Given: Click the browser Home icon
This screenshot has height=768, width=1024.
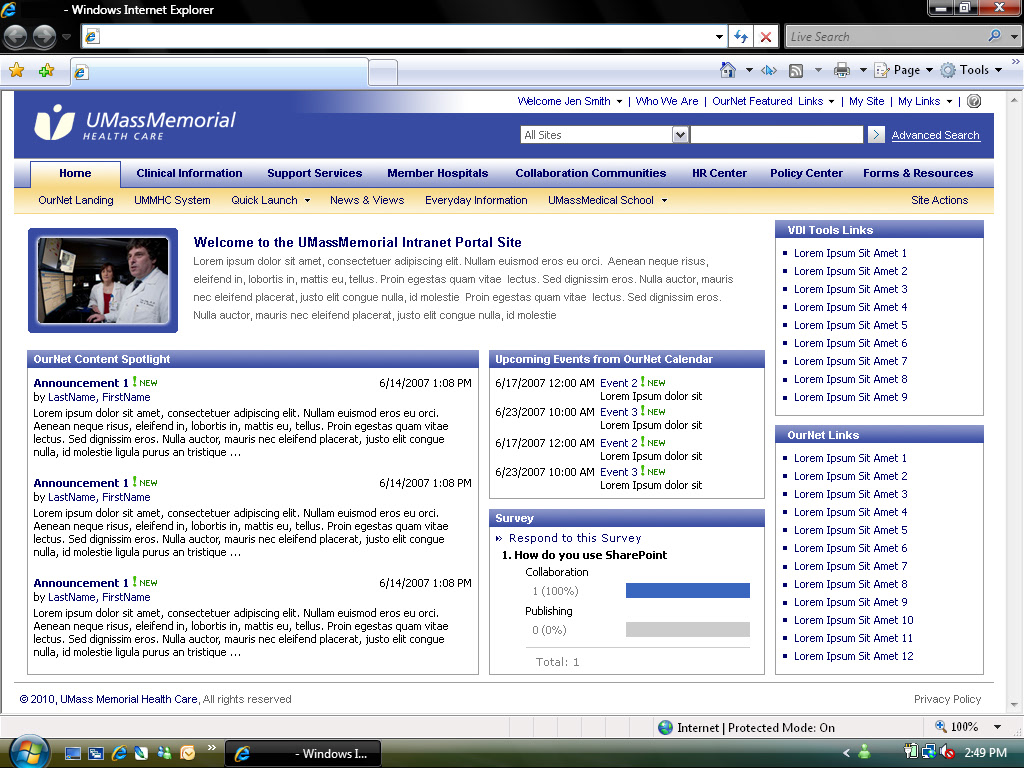Looking at the screenshot, I should pos(728,69).
